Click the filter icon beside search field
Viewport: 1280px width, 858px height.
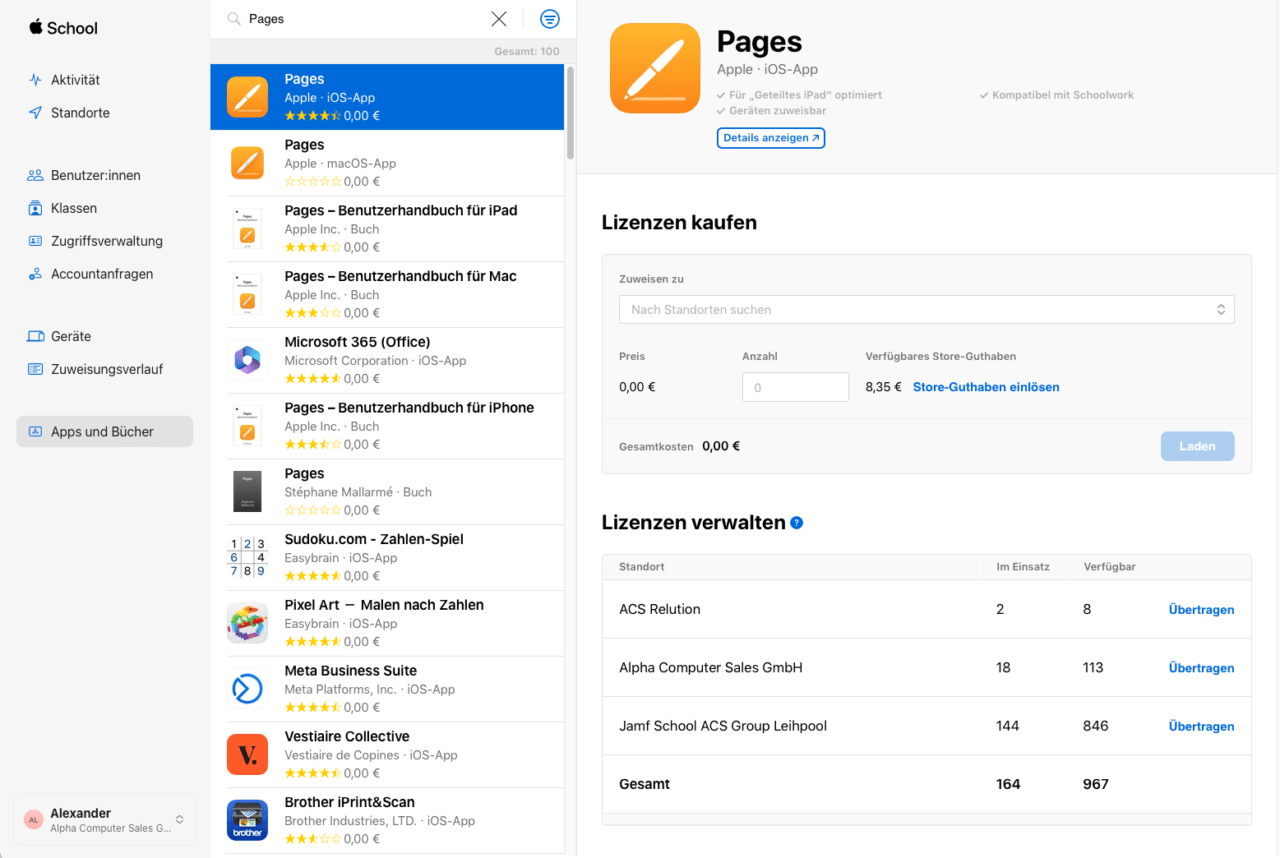click(549, 19)
